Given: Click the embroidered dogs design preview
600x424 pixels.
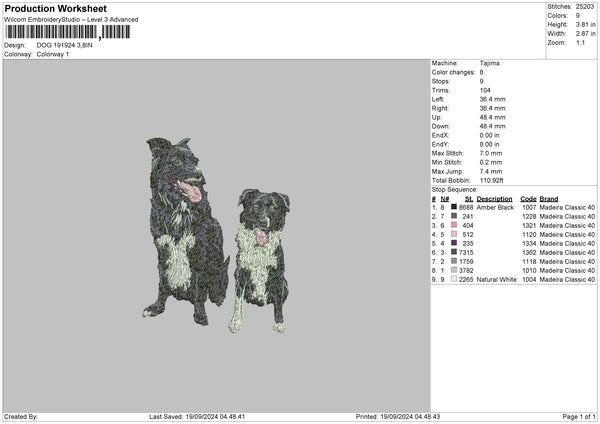Looking at the screenshot, I should 217,235.
